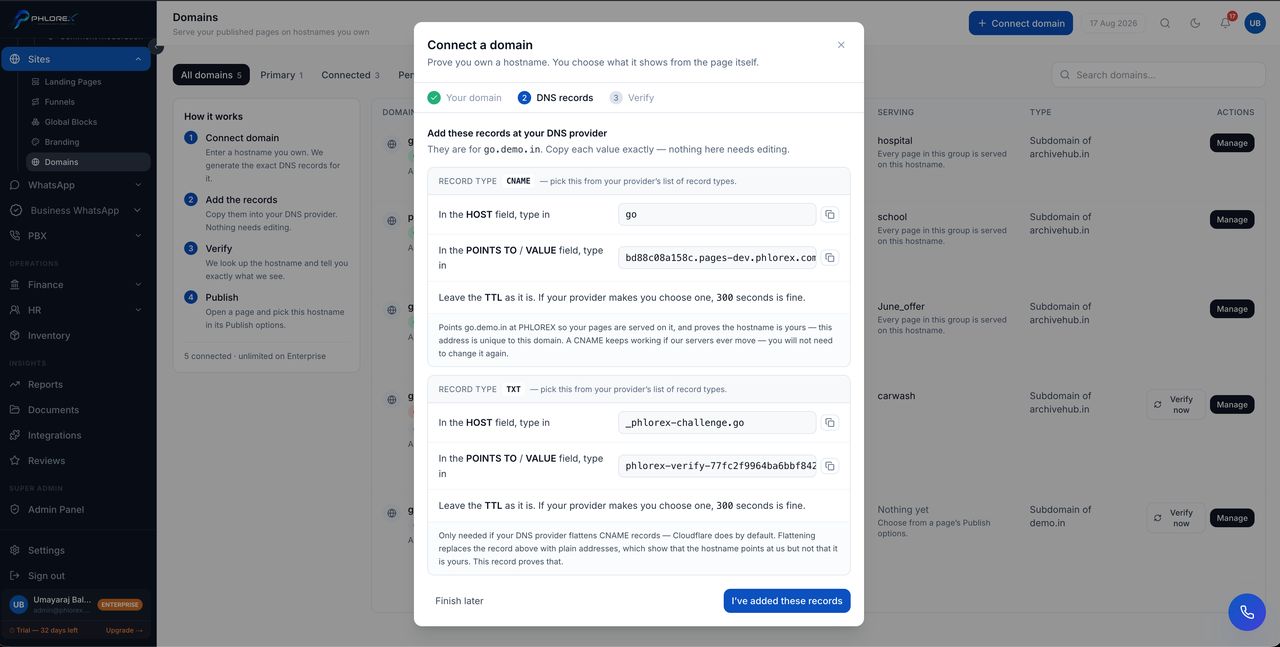Manage the June_offer domain

(x=1232, y=309)
